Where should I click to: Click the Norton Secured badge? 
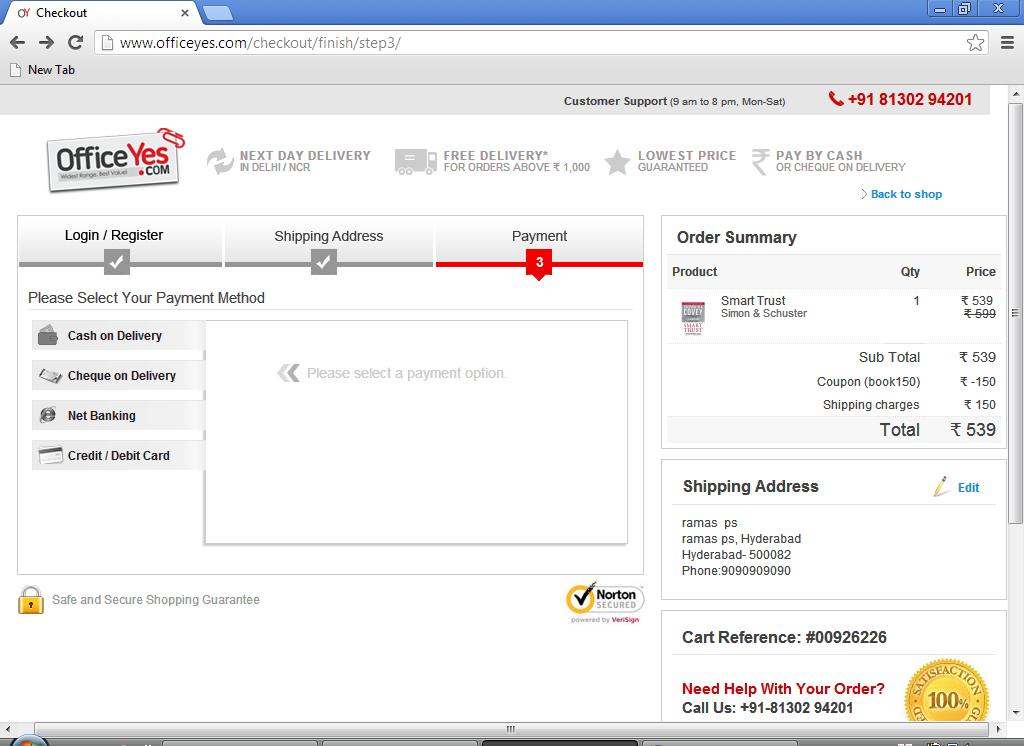[x=604, y=602]
